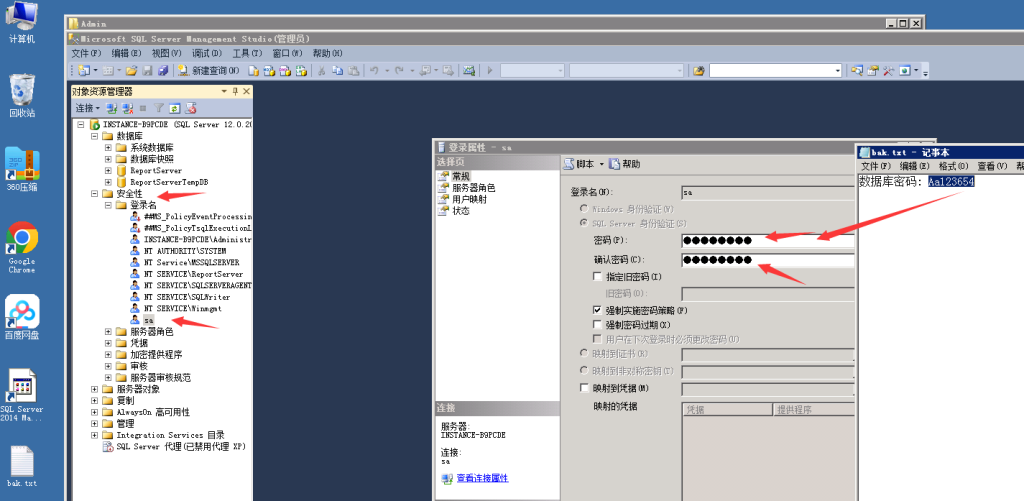Screen dimensions: 1024x501
Task: Click into the 密码 password field
Action: [765, 241]
